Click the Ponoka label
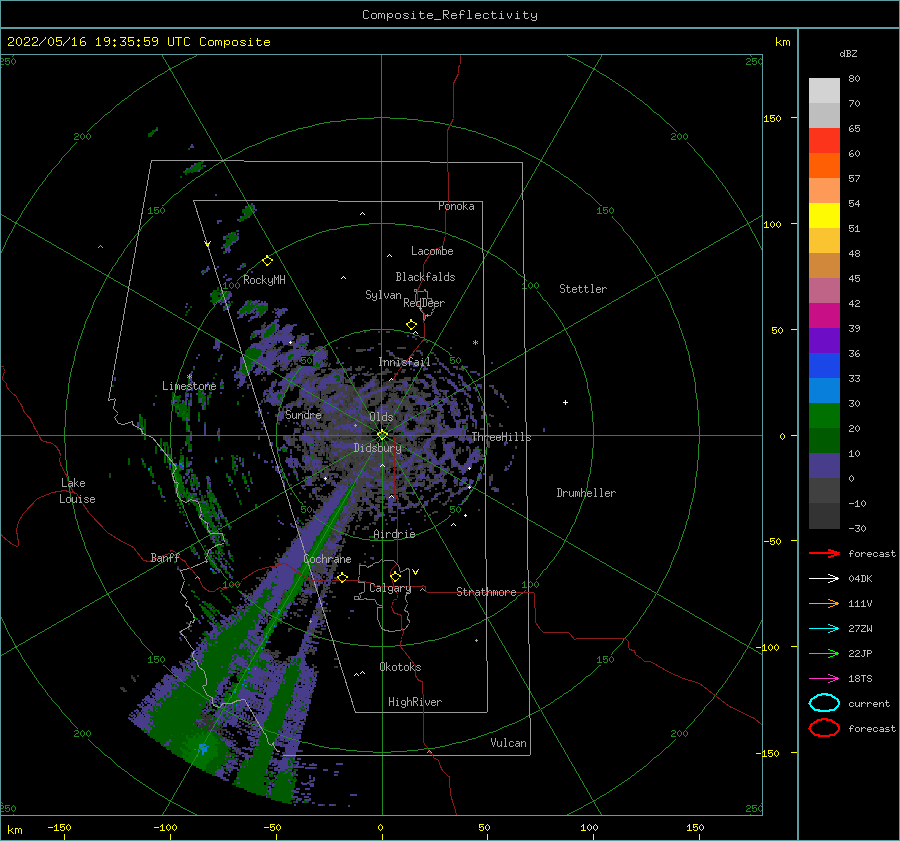Viewport: 900px width, 841px height. (456, 206)
